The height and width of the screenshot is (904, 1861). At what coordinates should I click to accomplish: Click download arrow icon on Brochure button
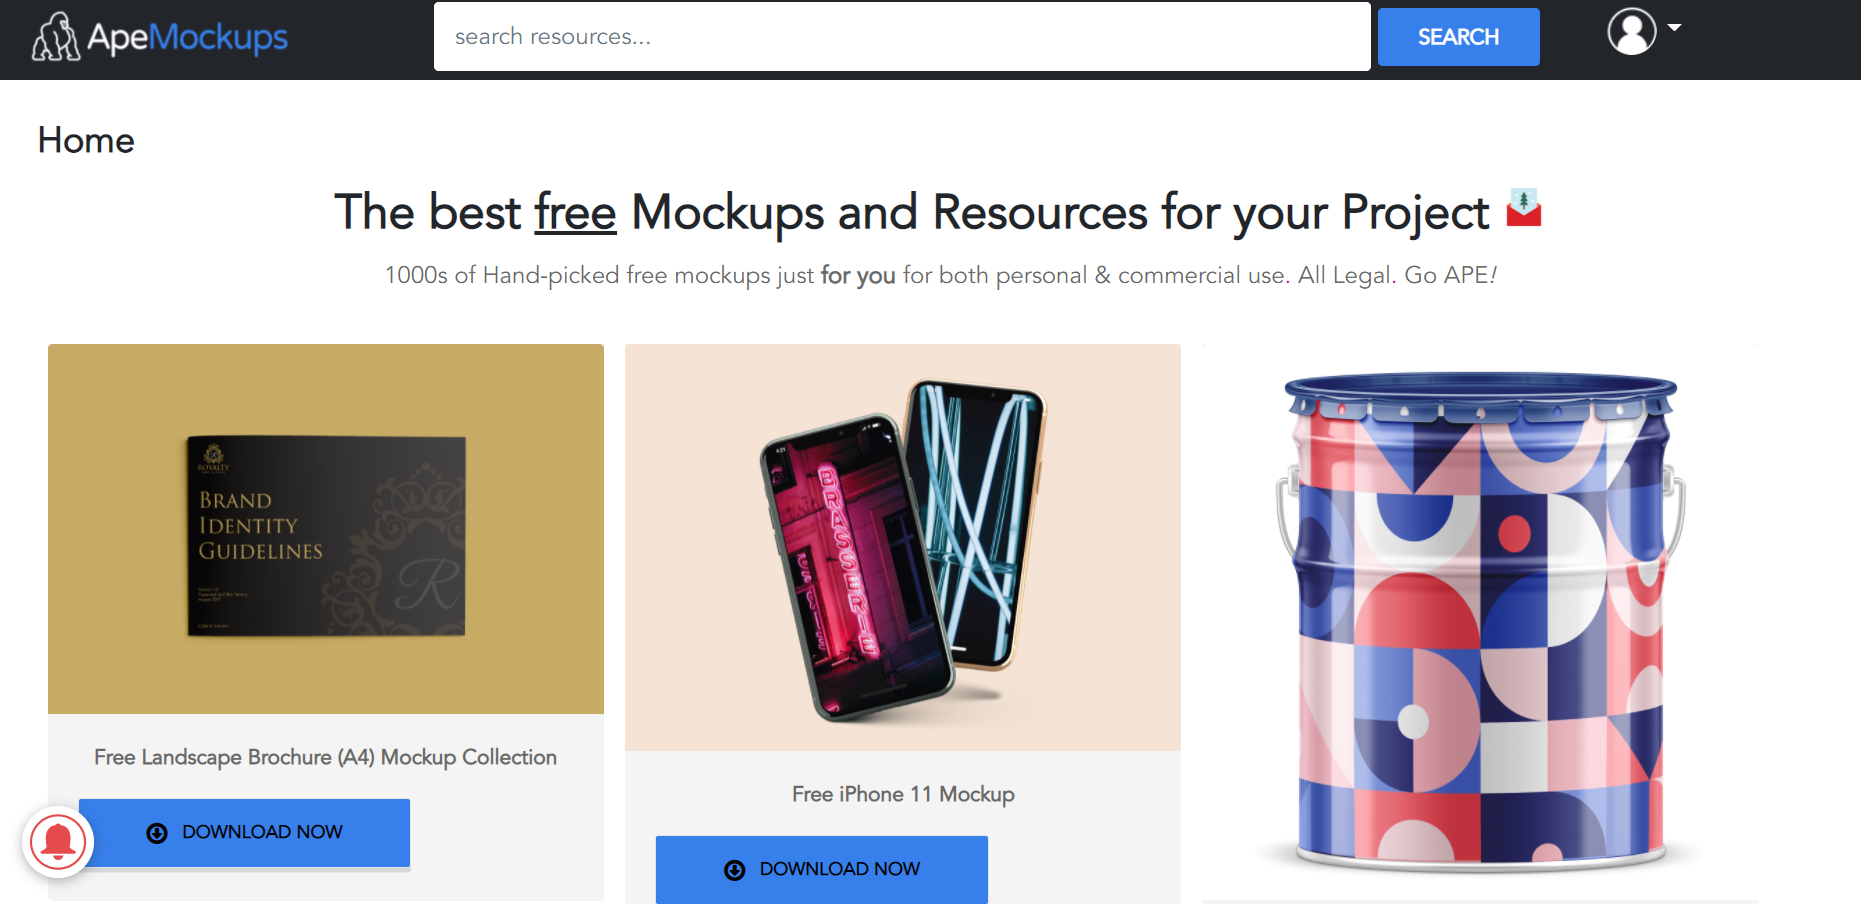pos(157,833)
